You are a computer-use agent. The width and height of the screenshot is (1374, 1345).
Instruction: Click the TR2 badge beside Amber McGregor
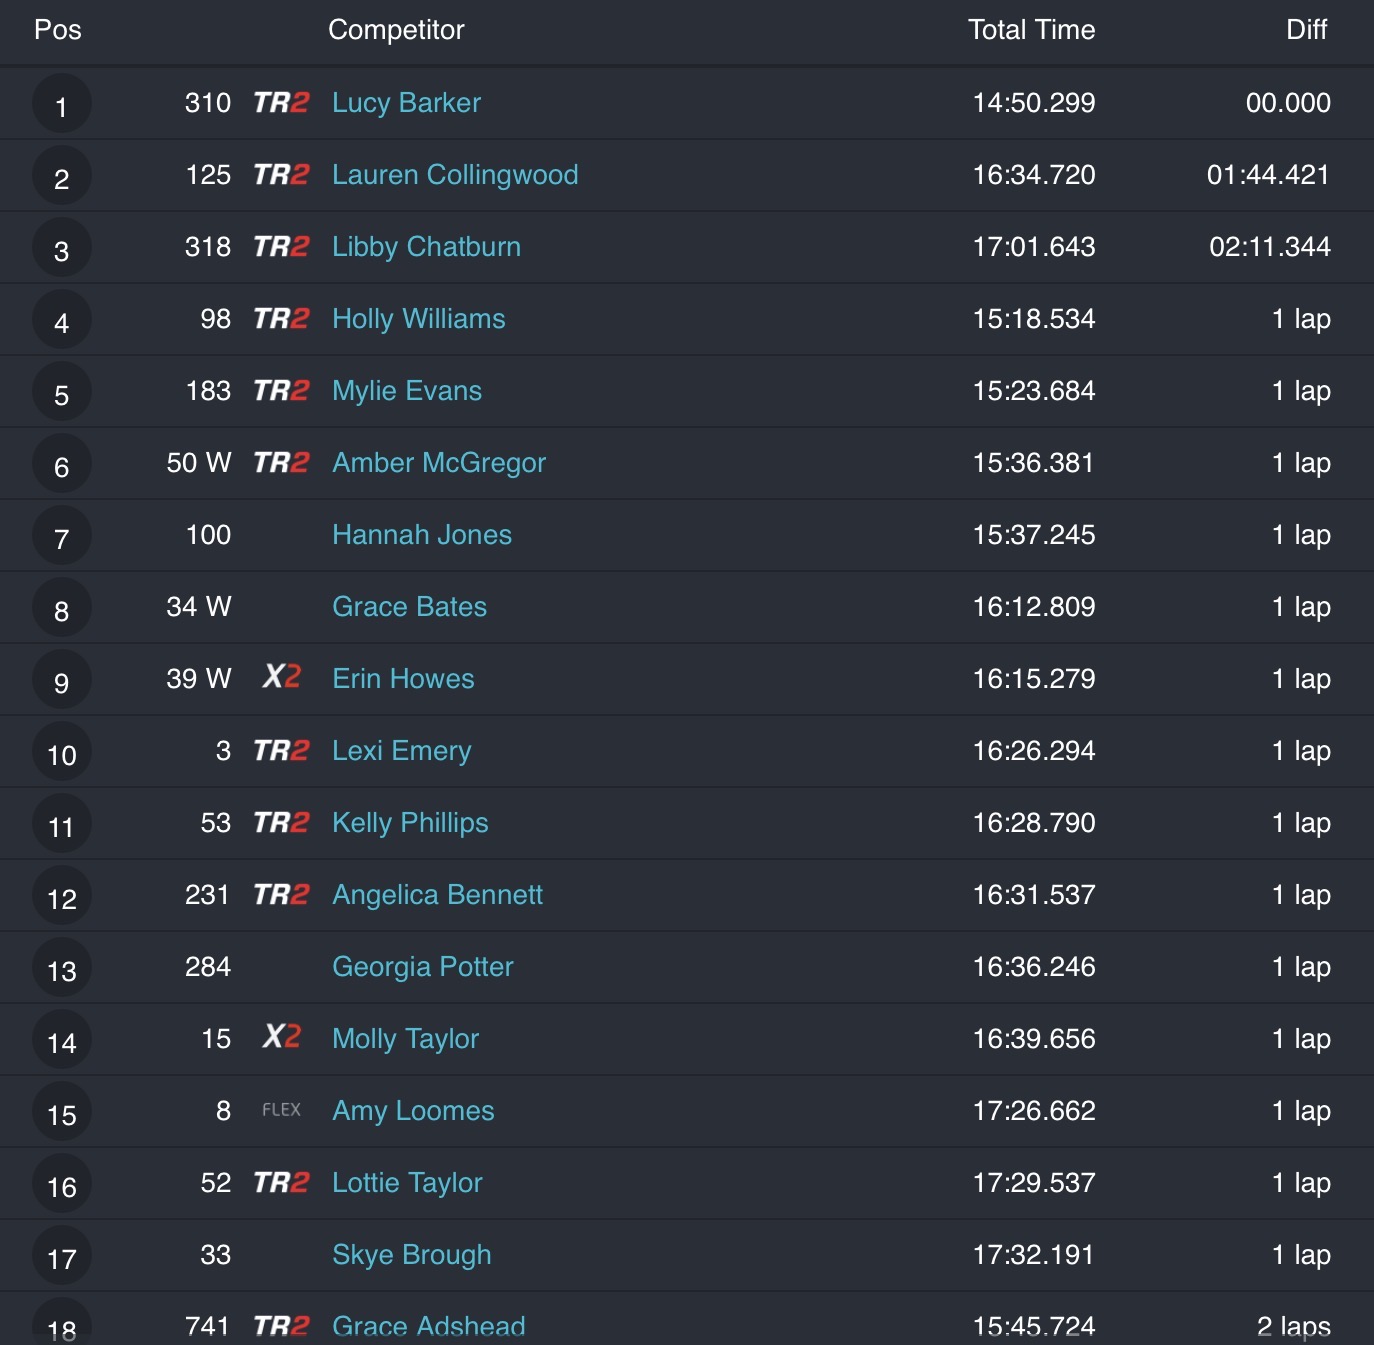tap(281, 463)
